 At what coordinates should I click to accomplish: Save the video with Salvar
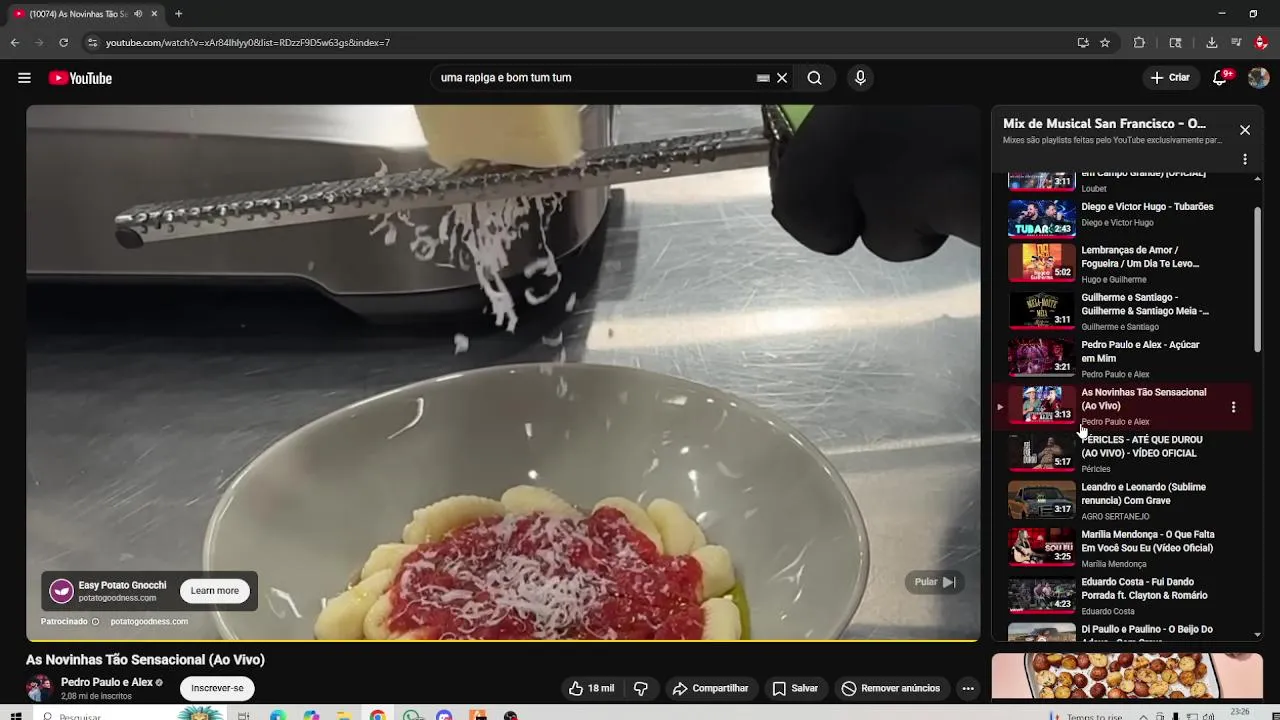796,688
